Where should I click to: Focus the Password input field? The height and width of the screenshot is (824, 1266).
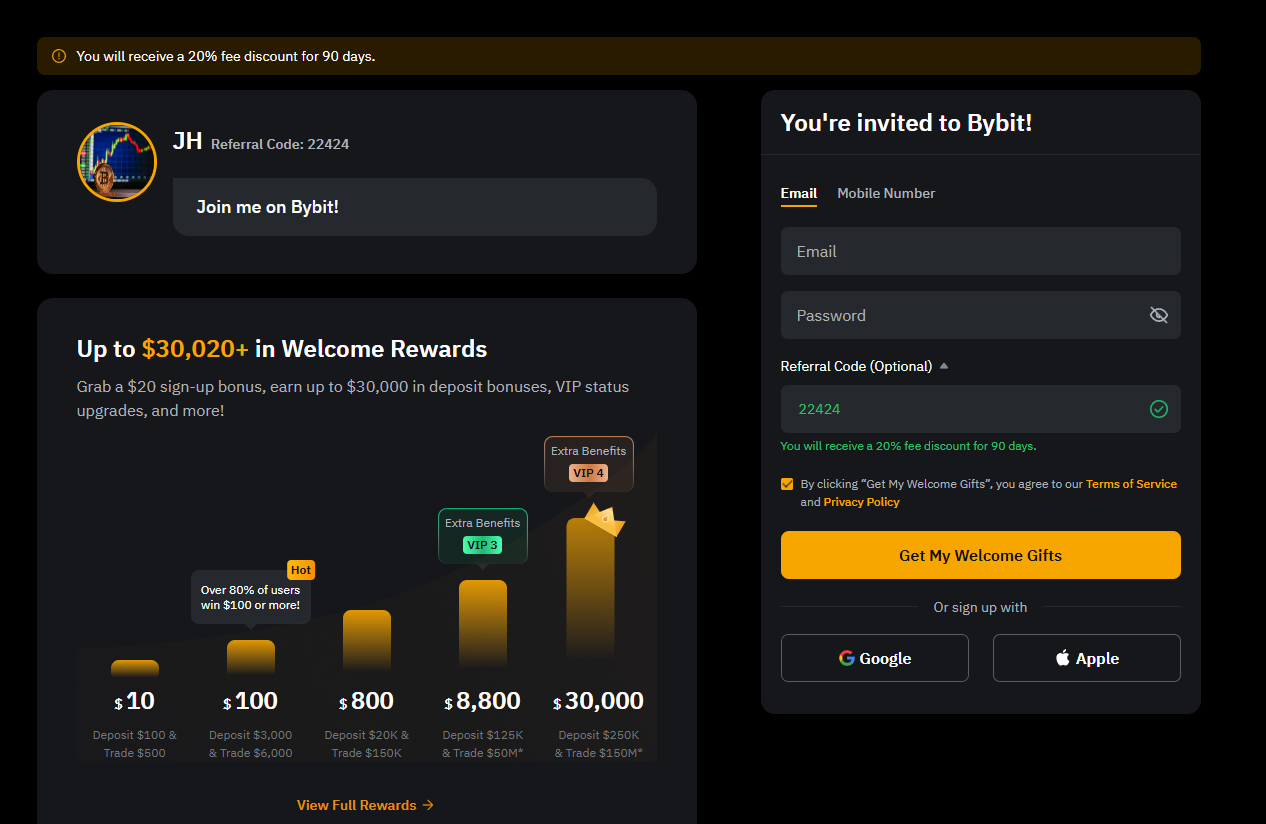point(981,315)
